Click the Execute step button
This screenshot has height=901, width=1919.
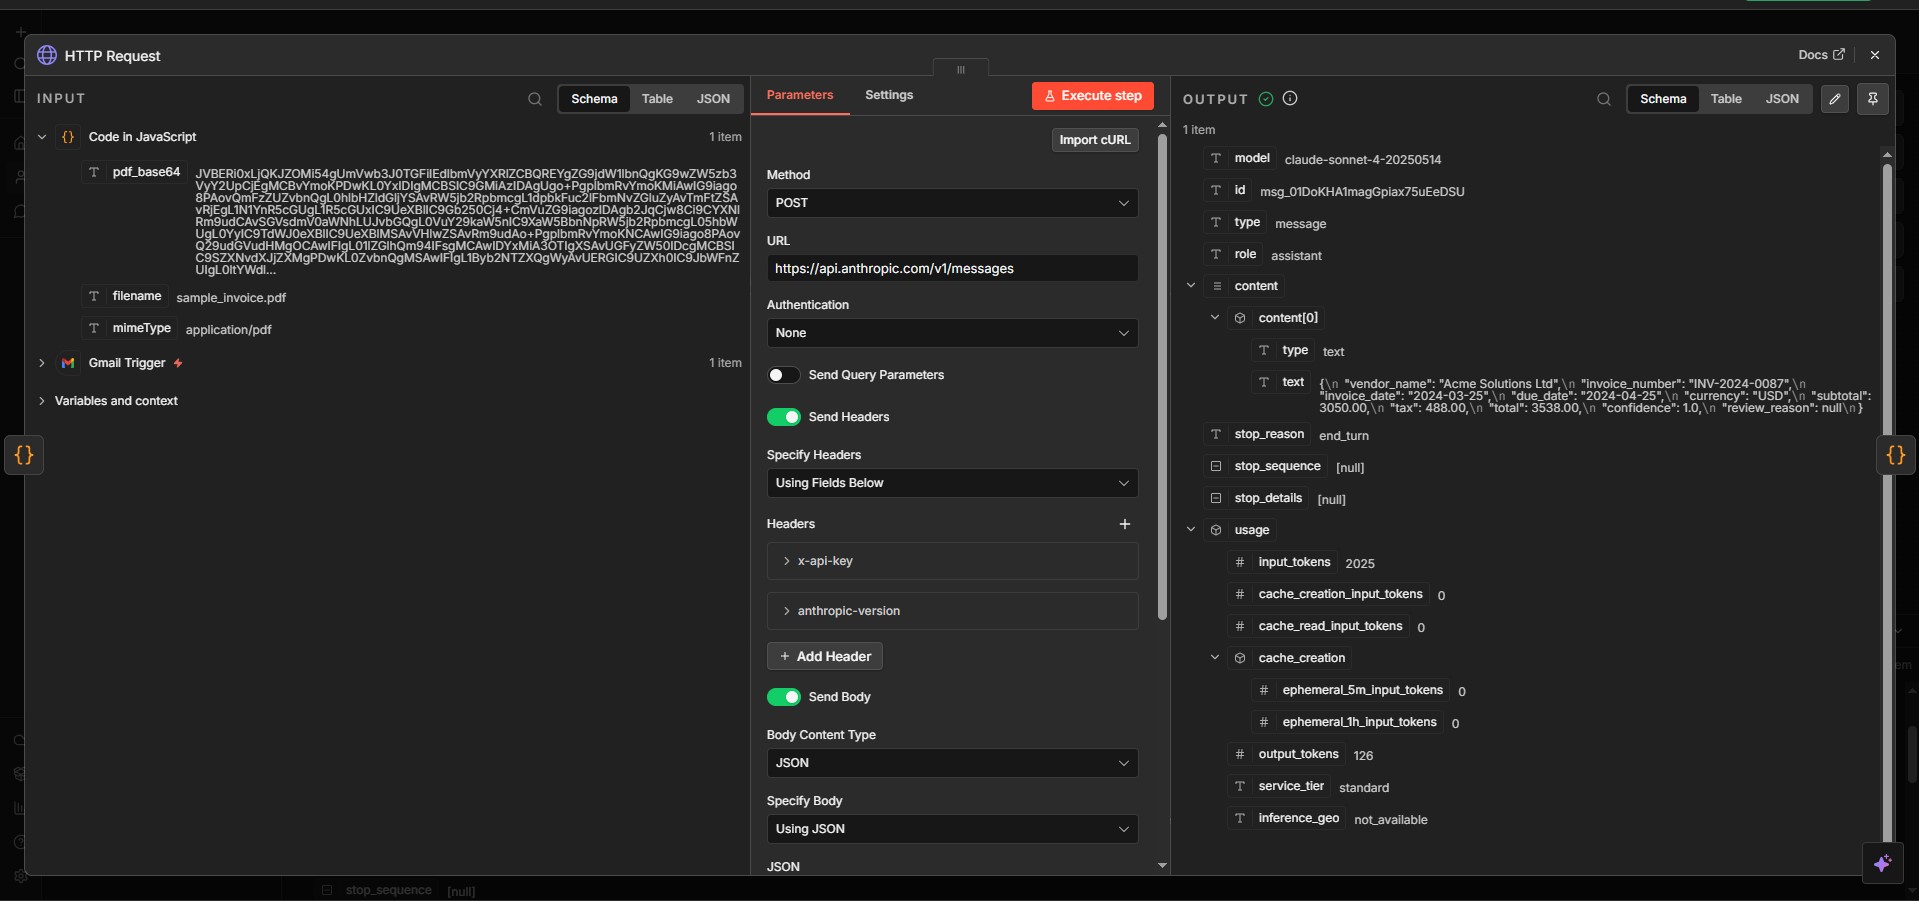1092,96
